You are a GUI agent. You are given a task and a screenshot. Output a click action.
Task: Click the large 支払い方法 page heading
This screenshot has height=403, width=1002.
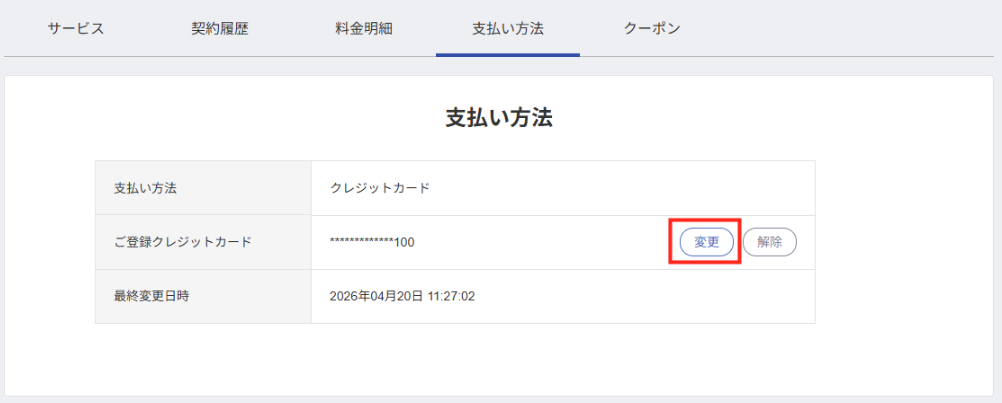[x=499, y=119]
